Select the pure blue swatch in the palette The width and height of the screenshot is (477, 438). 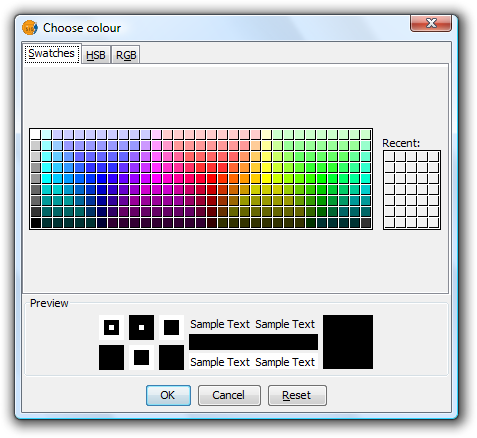tap(101, 179)
